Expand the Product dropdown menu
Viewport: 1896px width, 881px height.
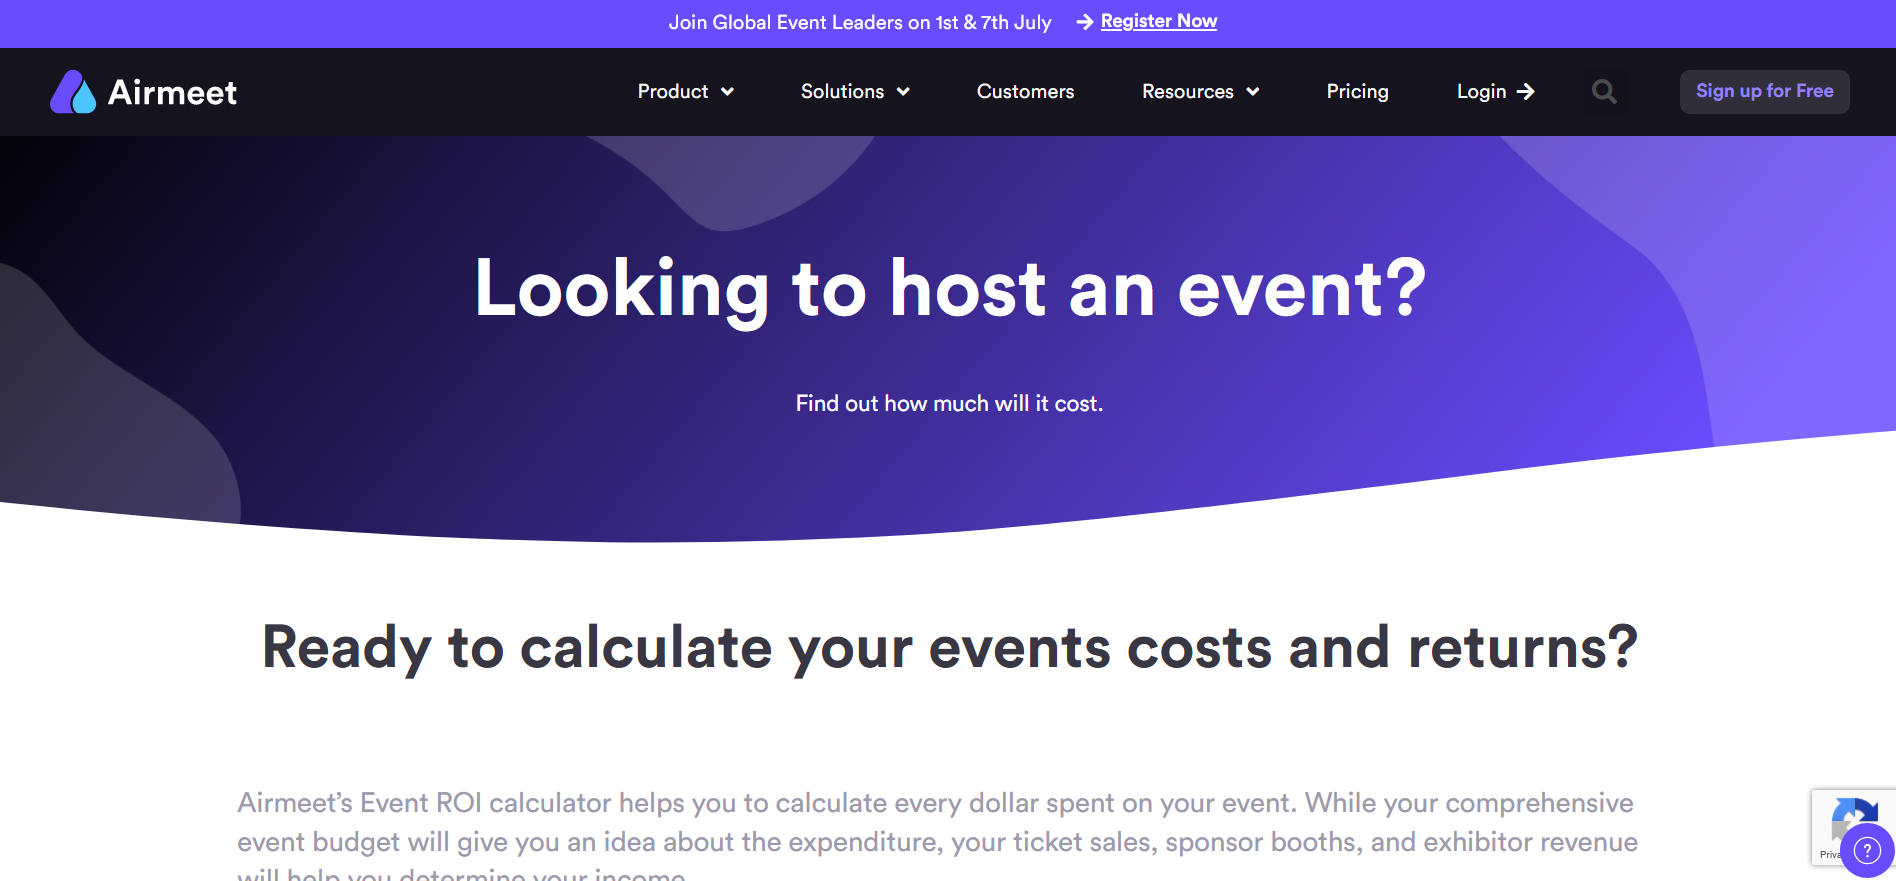(x=671, y=91)
